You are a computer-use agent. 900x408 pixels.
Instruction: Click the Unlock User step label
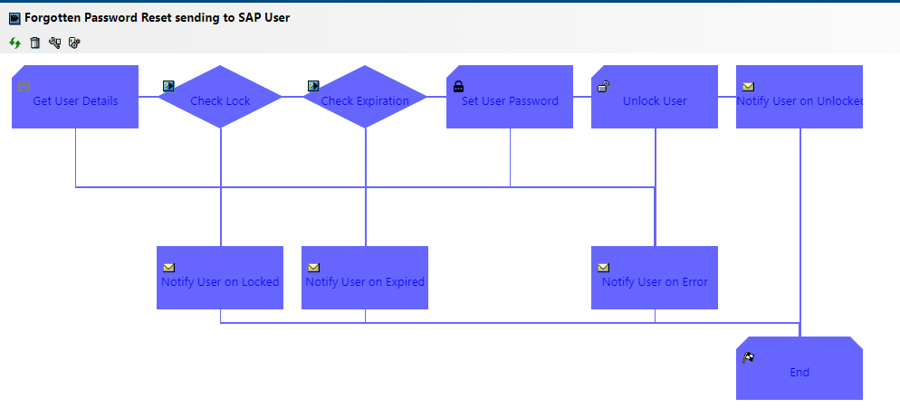pyautogui.click(x=655, y=101)
